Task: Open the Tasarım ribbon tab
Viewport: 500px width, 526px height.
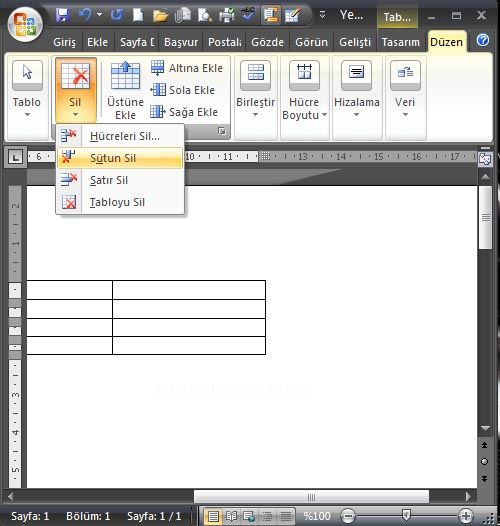Action: (x=401, y=42)
